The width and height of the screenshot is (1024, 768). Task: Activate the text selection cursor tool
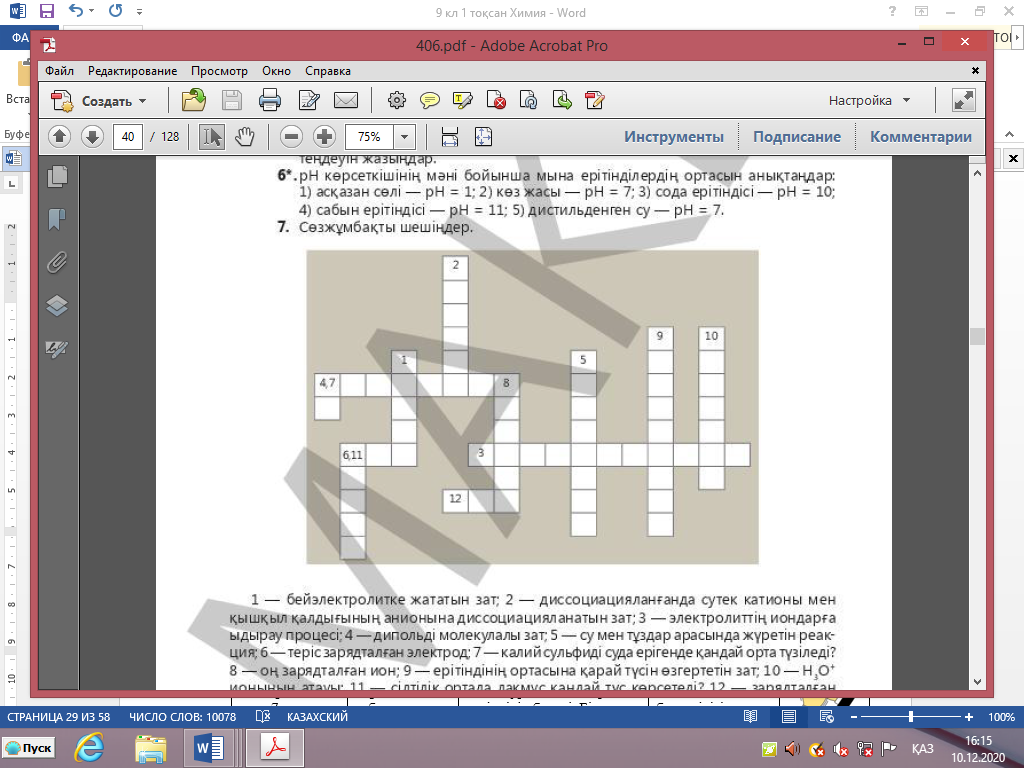coord(212,136)
